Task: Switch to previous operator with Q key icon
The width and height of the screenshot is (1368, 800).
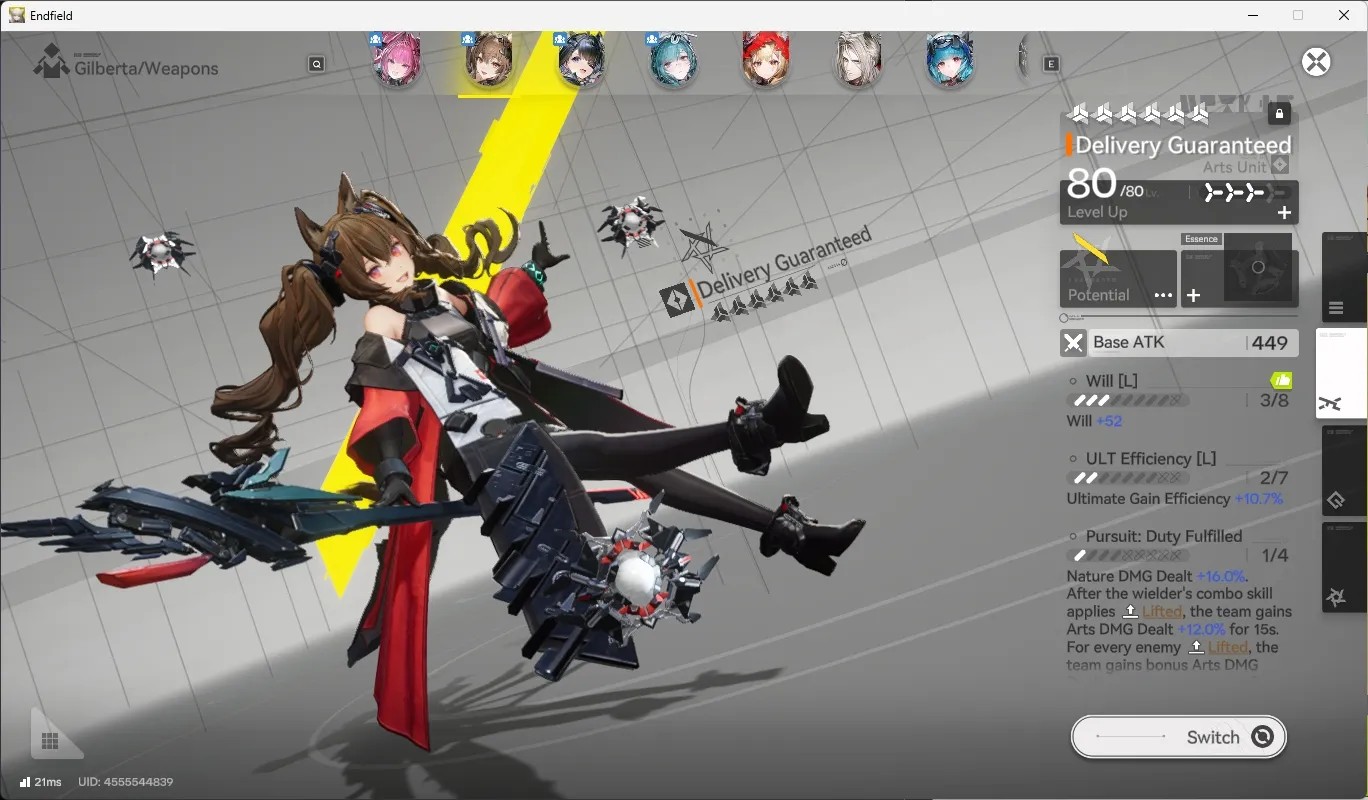Action: coord(316,64)
